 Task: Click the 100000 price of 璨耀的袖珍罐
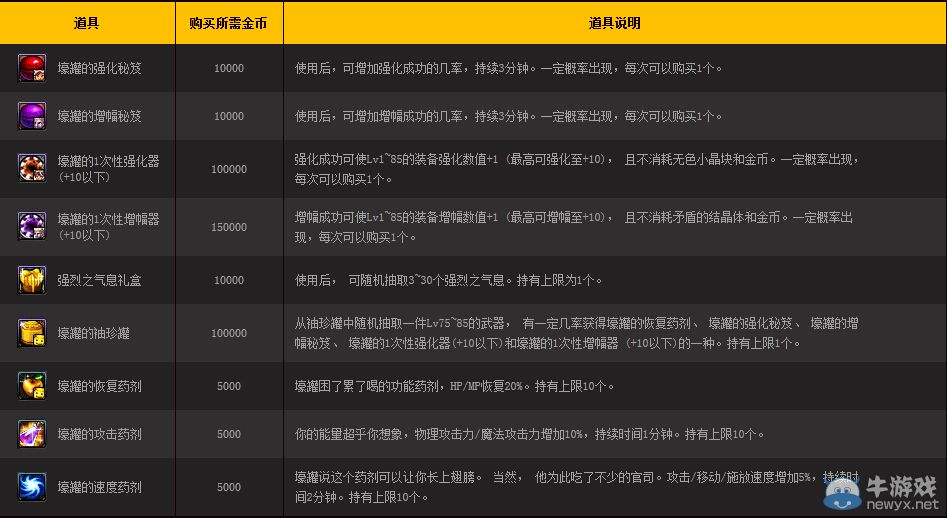(x=229, y=333)
